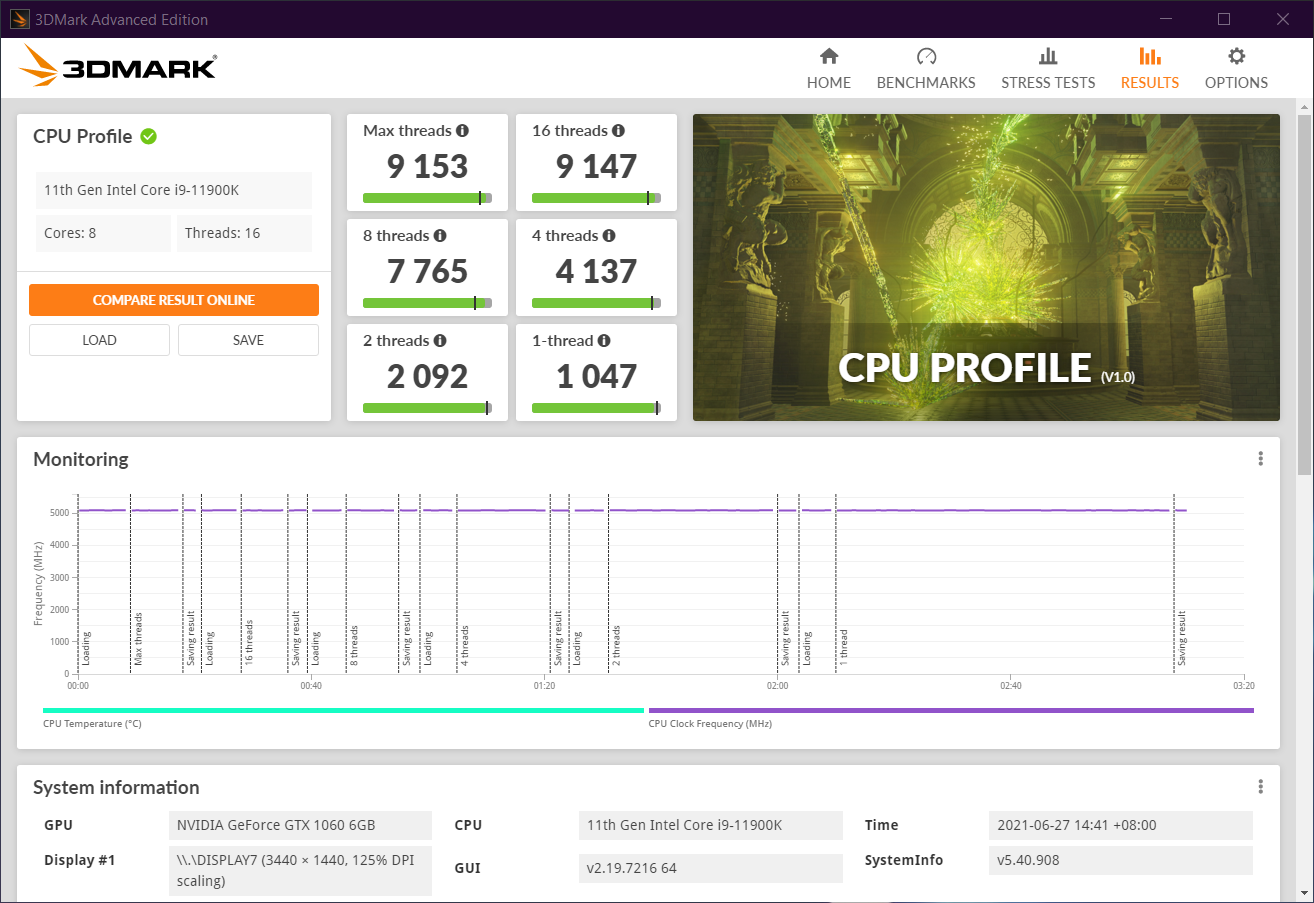Viewport: 1314px width, 903px height.
Task: Click the CPU Profile preview image
Action: pos(985,267)
